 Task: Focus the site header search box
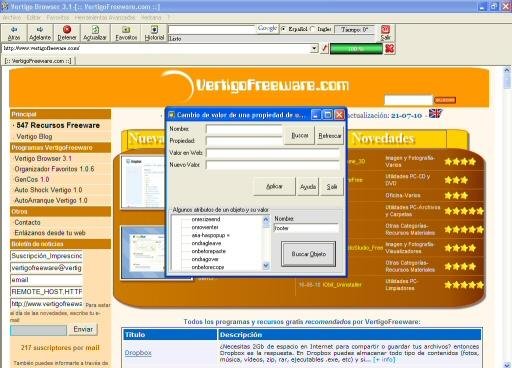[408, 100]
